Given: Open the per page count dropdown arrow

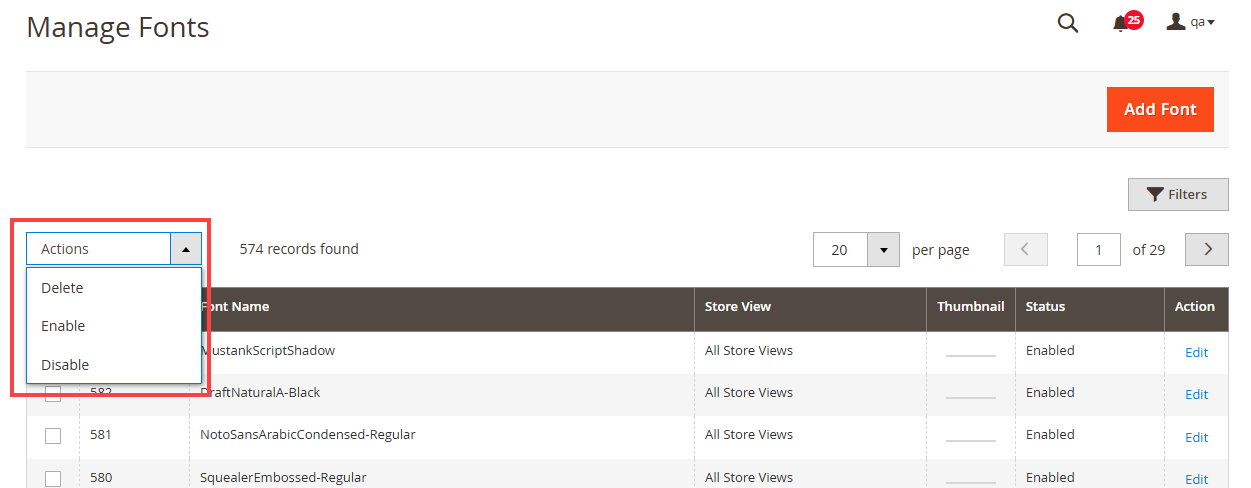Looking at the screenshot, I should click(883, 249).
